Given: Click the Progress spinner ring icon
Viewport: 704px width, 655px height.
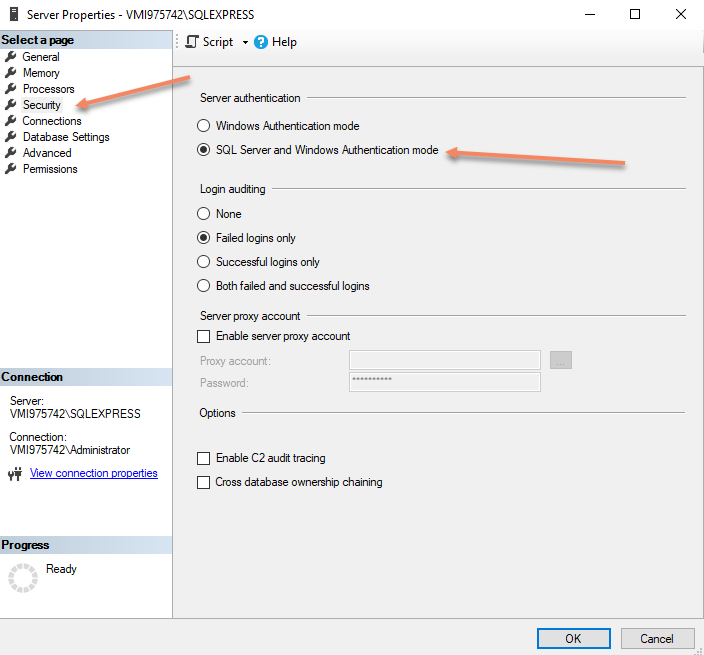Looking at the screenshot, I should click(23, 578).
